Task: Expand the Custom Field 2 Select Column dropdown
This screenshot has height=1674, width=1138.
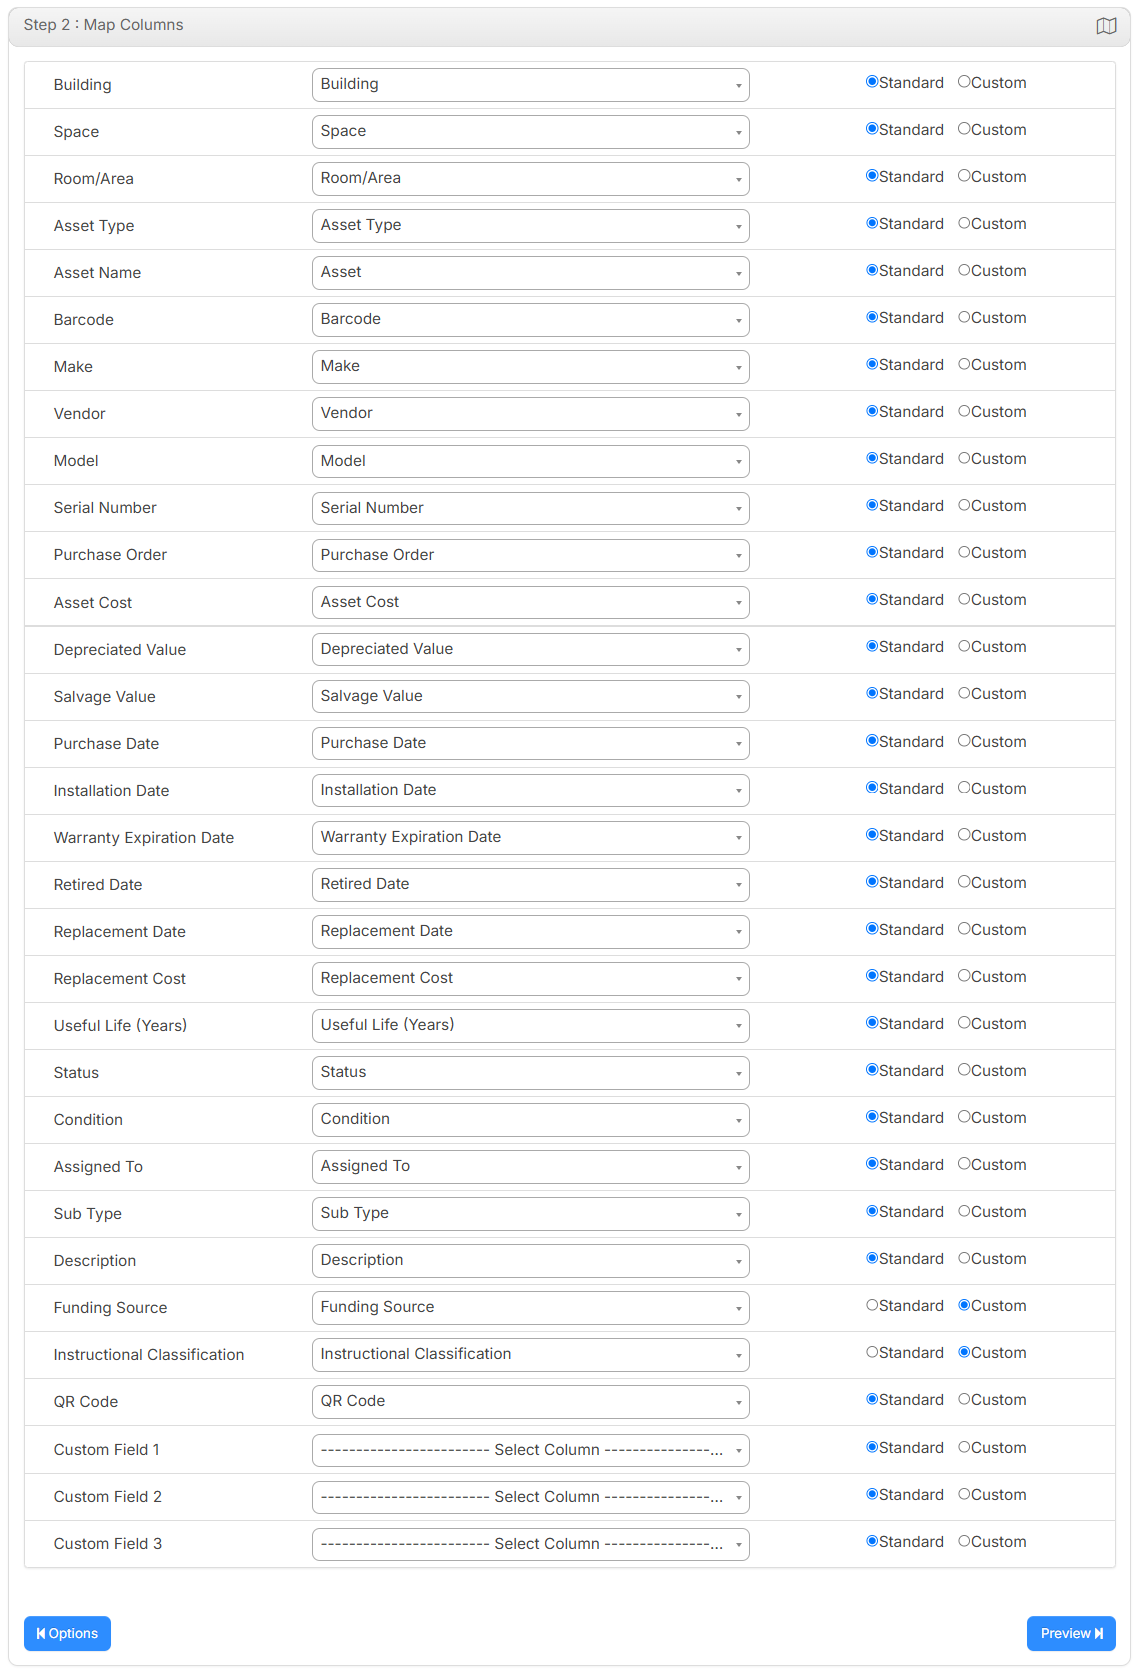Action: pyautogui.click(x=531, y=1497)
